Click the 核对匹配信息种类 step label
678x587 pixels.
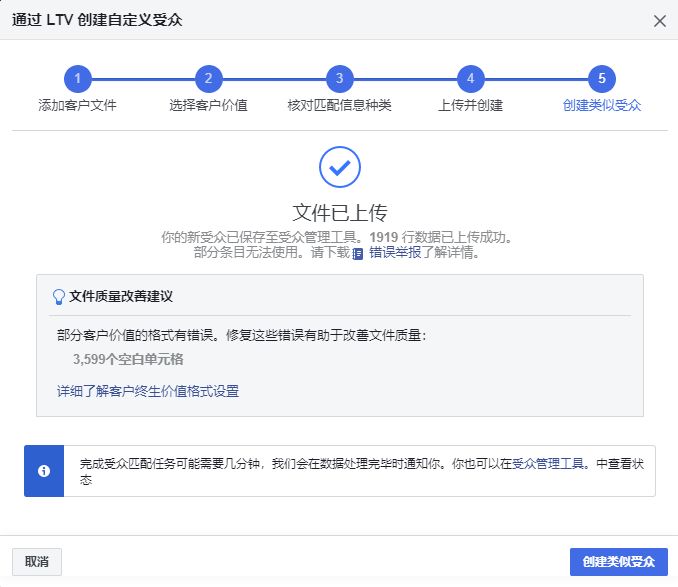tap(339, 105)
